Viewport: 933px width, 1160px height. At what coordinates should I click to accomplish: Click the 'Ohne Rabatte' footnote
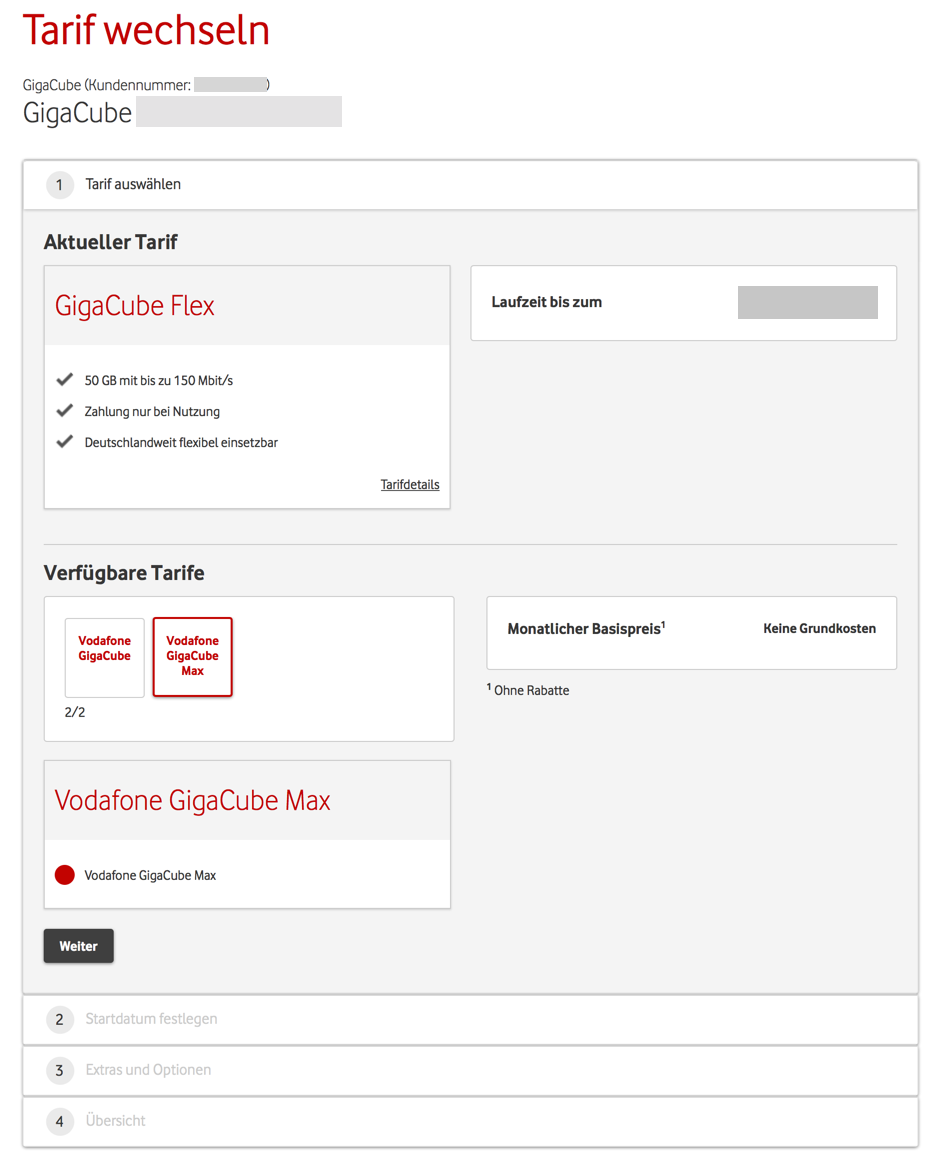point(528,689)
